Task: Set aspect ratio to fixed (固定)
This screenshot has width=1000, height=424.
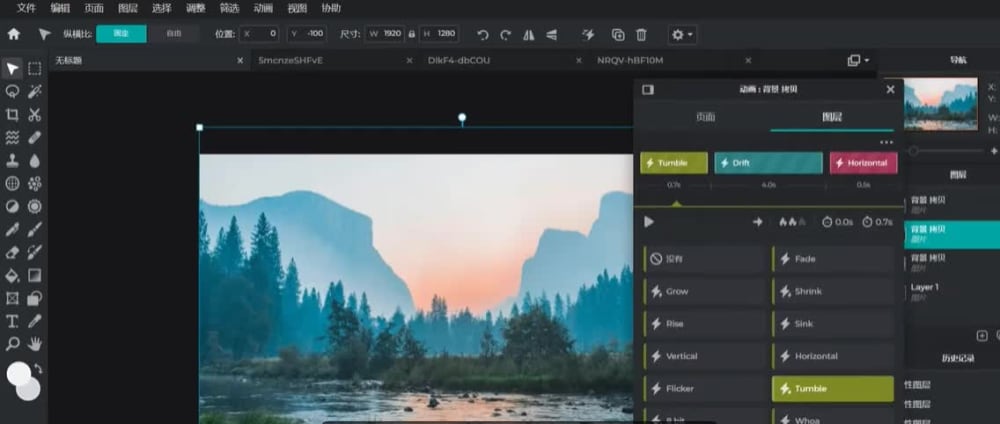Action: pyautogui.click(x=121, y=34)
